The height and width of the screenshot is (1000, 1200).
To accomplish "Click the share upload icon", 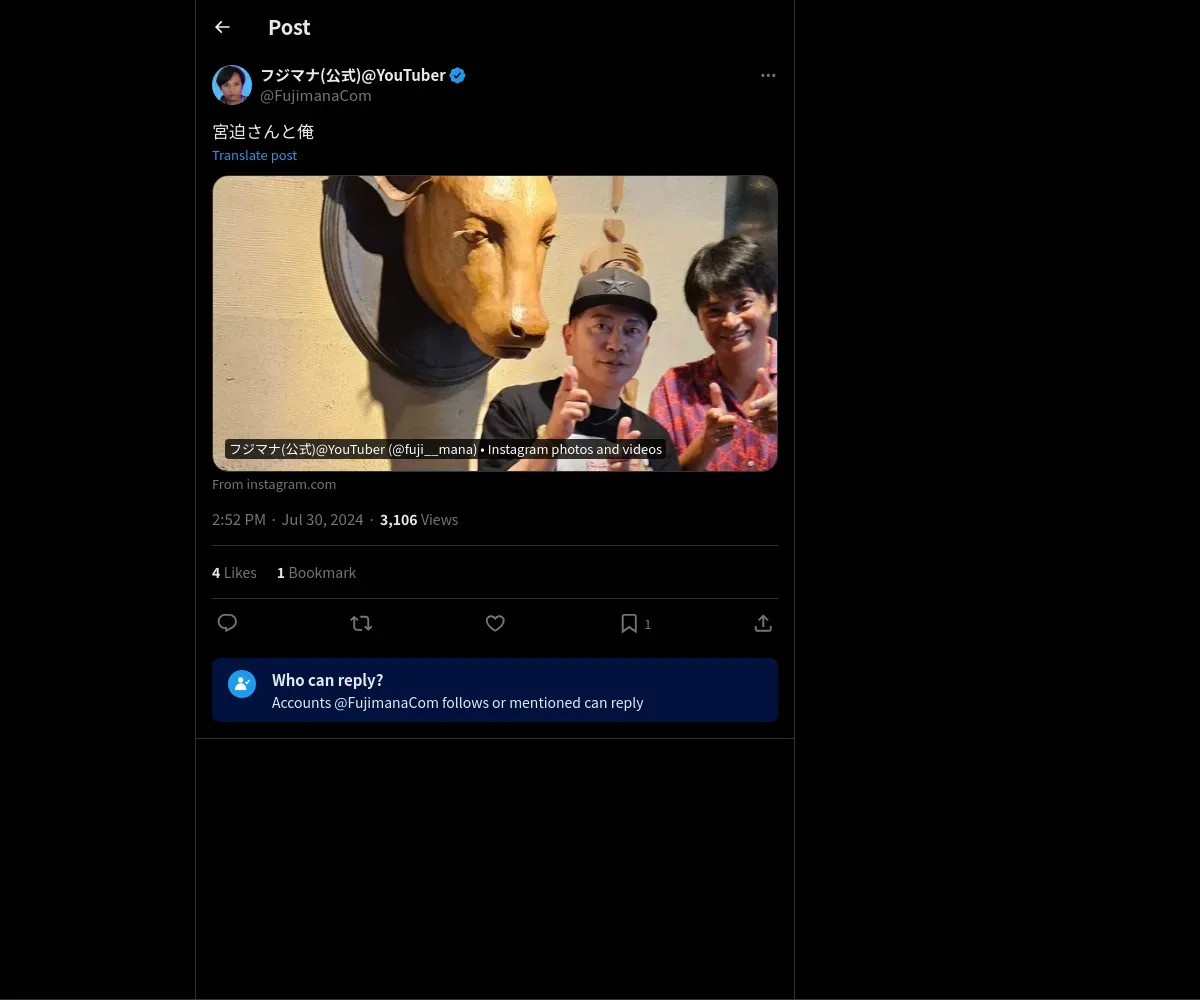I will pyautogui.click(x=763, y=623).
